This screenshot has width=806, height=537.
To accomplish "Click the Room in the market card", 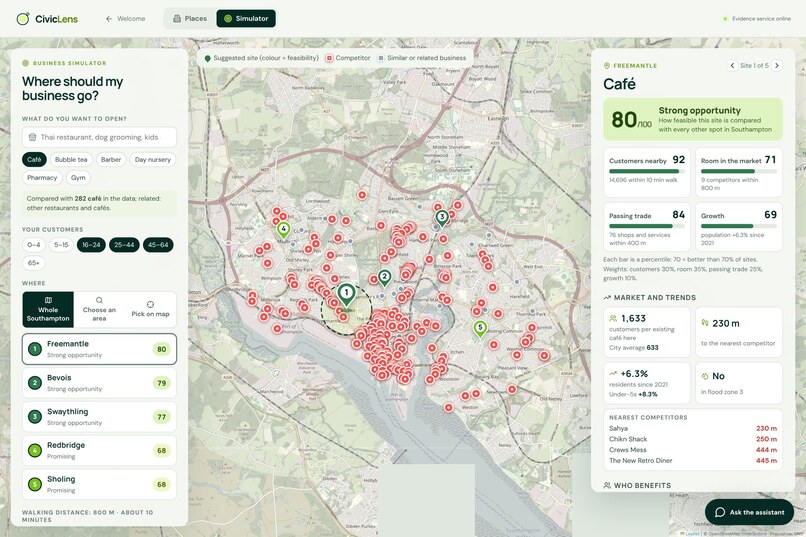I will 739,173.
